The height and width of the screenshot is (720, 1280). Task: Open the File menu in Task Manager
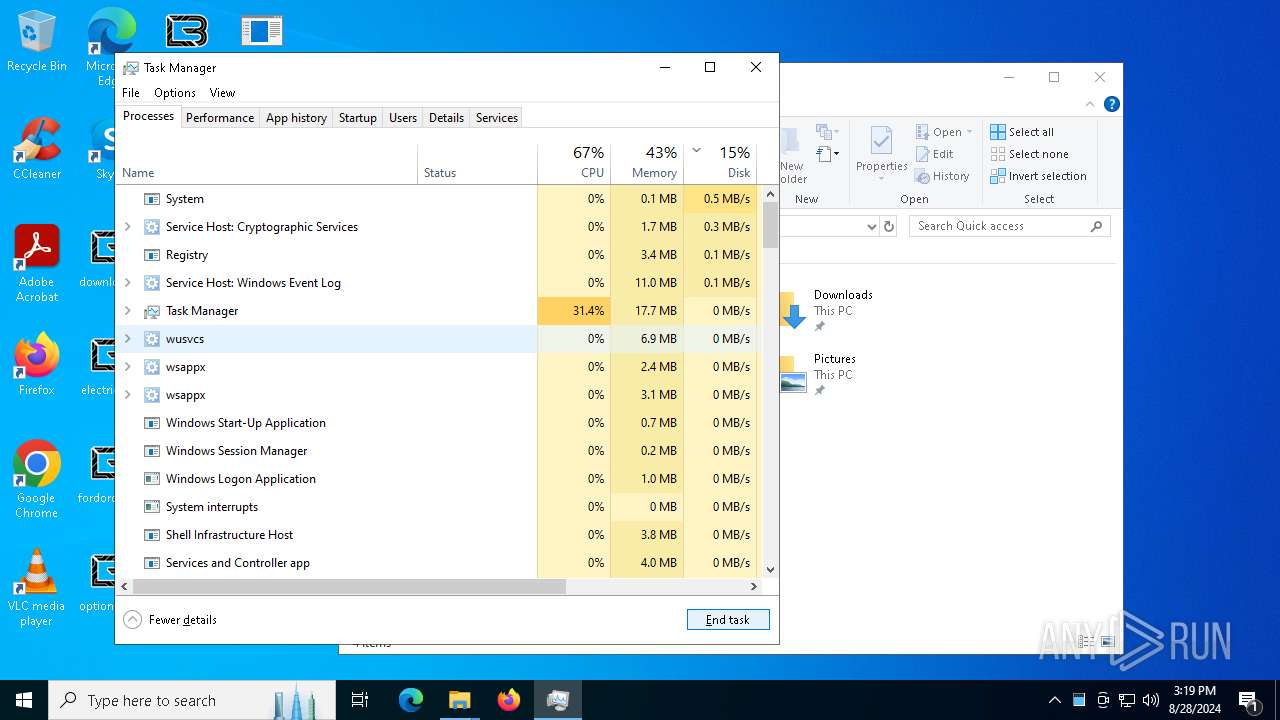(131, 93)
